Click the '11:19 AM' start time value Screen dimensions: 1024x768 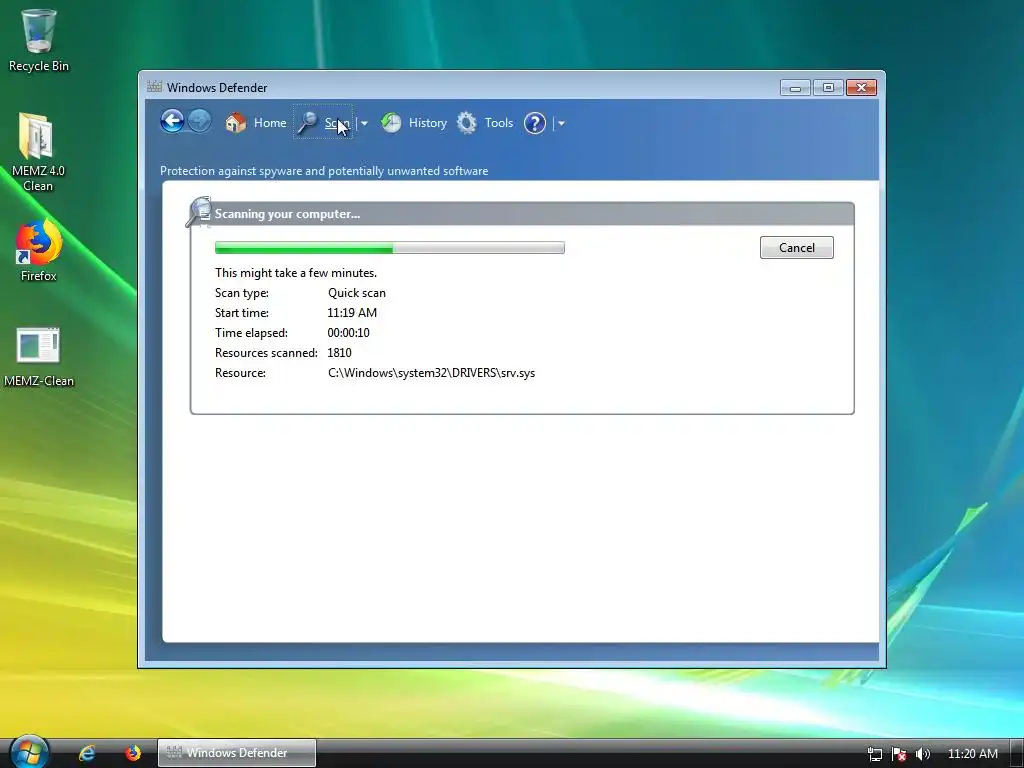352,313
